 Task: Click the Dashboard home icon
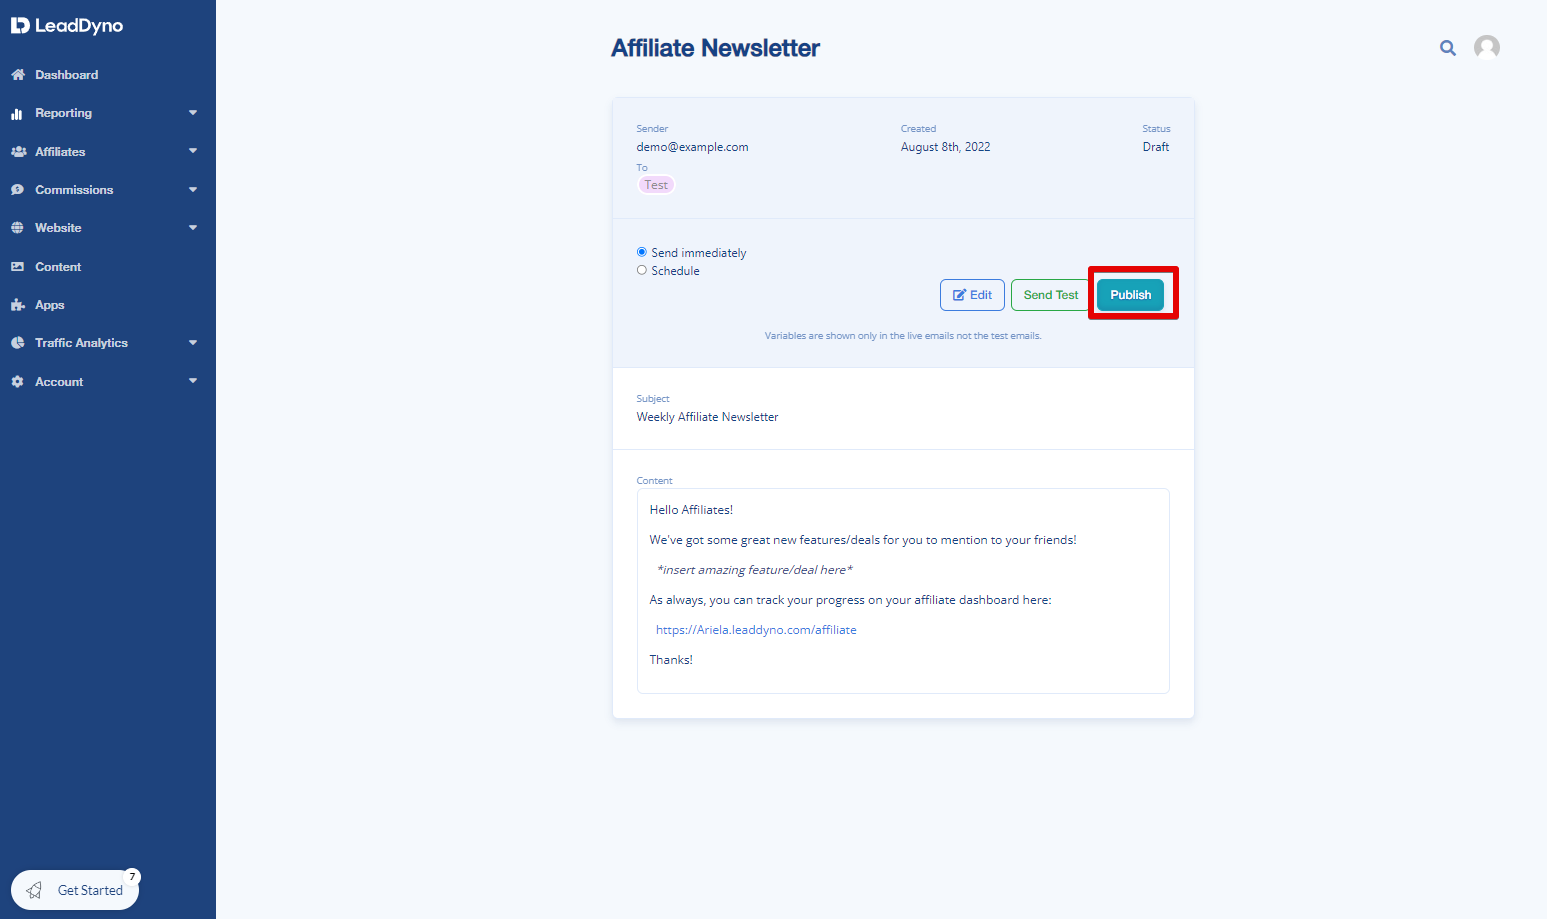coord(17,75)
